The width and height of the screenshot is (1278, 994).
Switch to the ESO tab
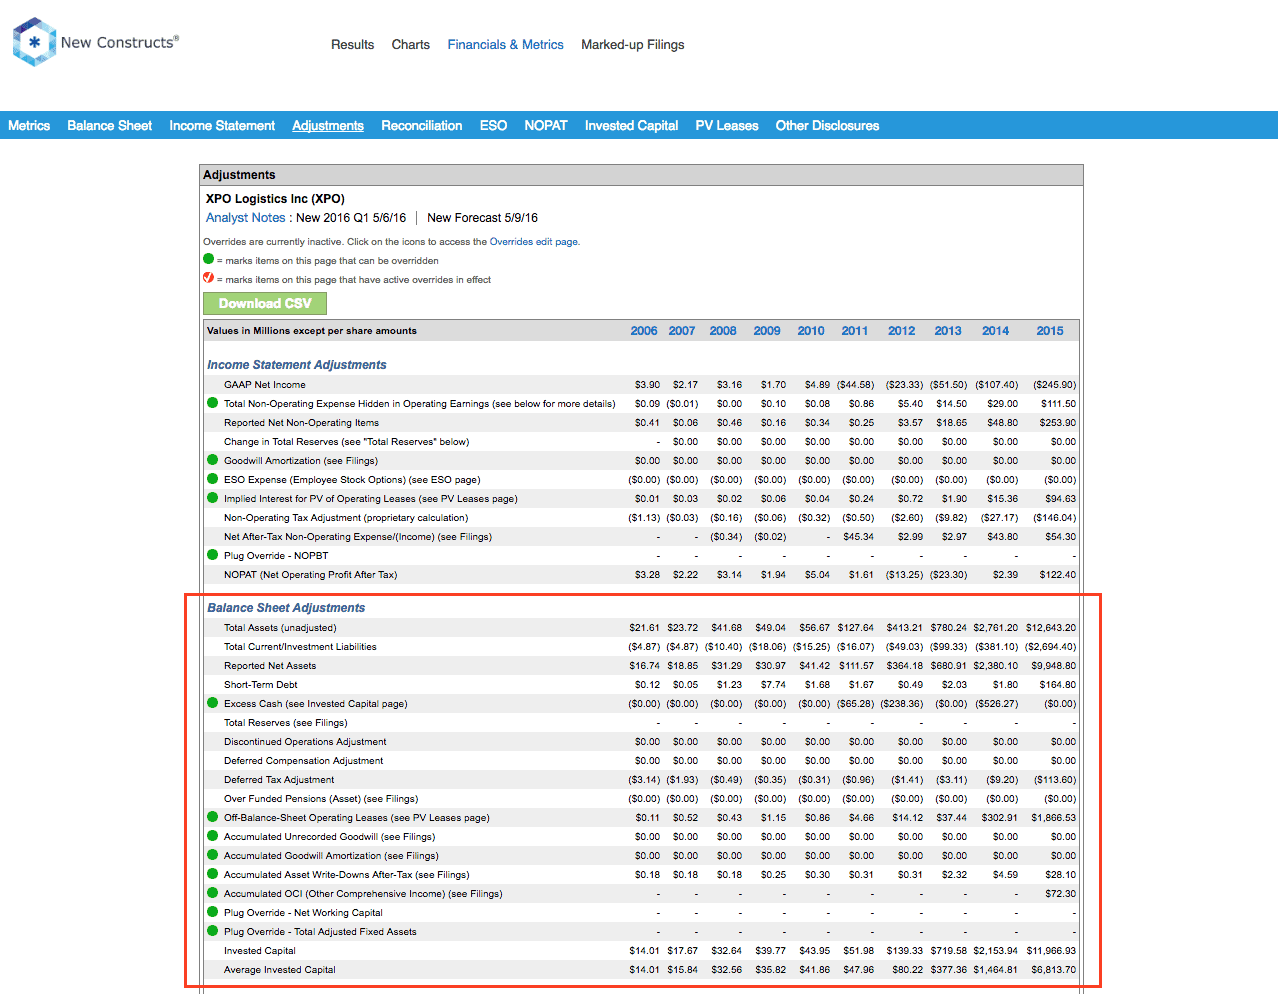[493, 126]
